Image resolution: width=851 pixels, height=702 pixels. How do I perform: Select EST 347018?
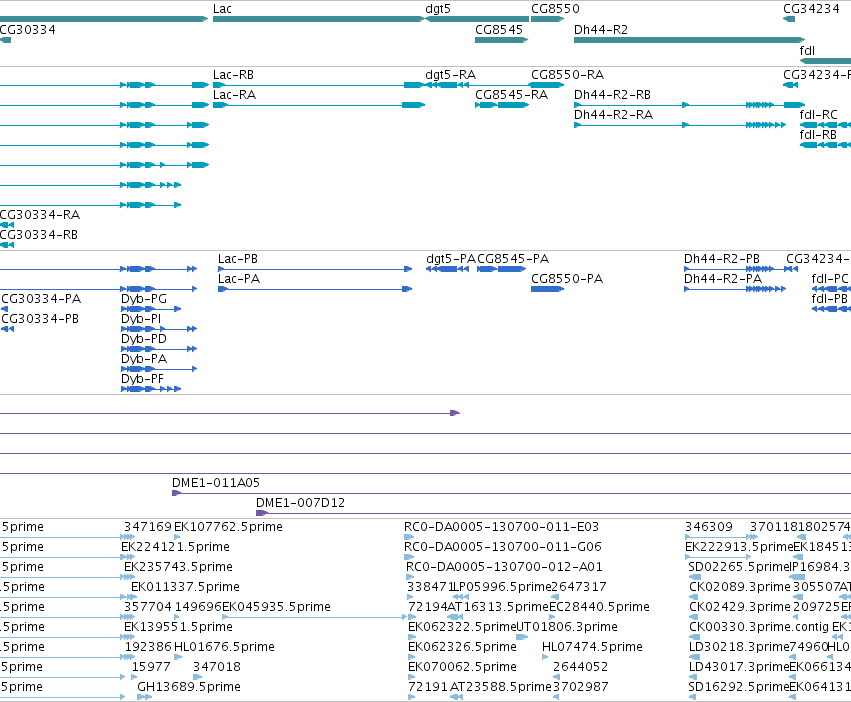217,667
